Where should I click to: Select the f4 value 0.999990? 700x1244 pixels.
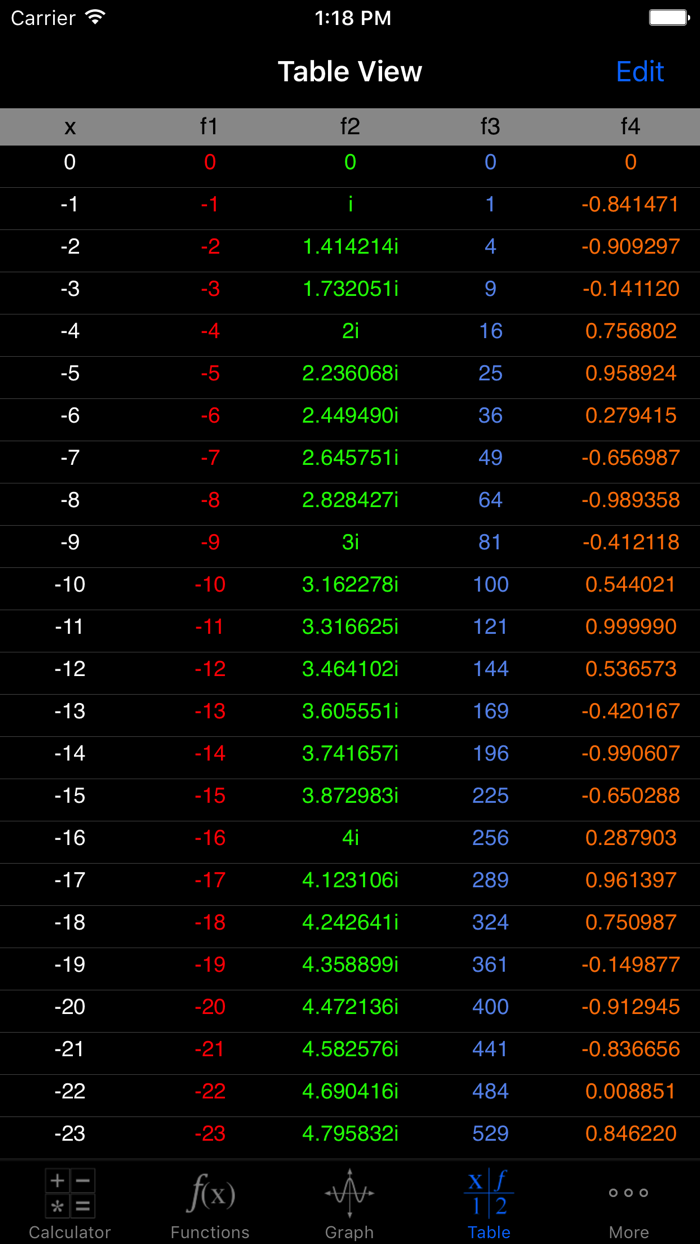click(x=630, y=627)
